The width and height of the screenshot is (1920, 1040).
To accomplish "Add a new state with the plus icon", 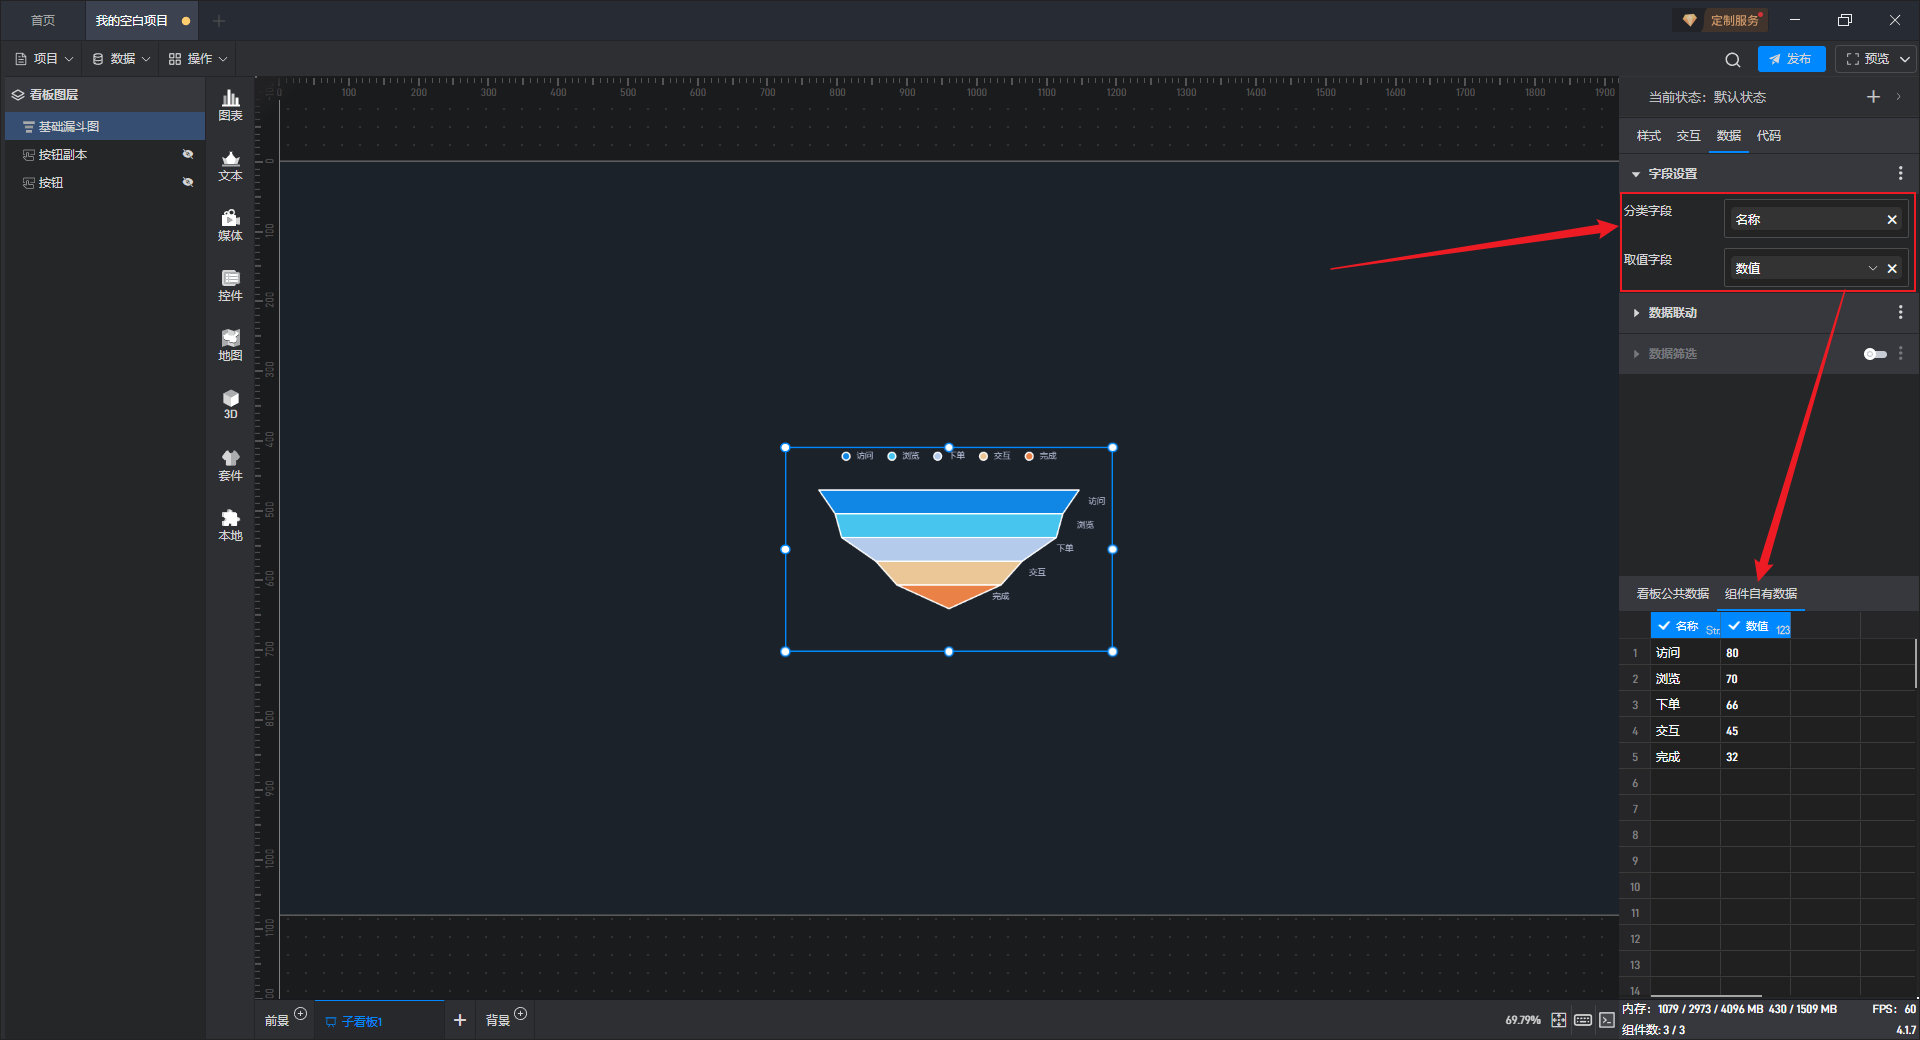I will click(1873, 97).
